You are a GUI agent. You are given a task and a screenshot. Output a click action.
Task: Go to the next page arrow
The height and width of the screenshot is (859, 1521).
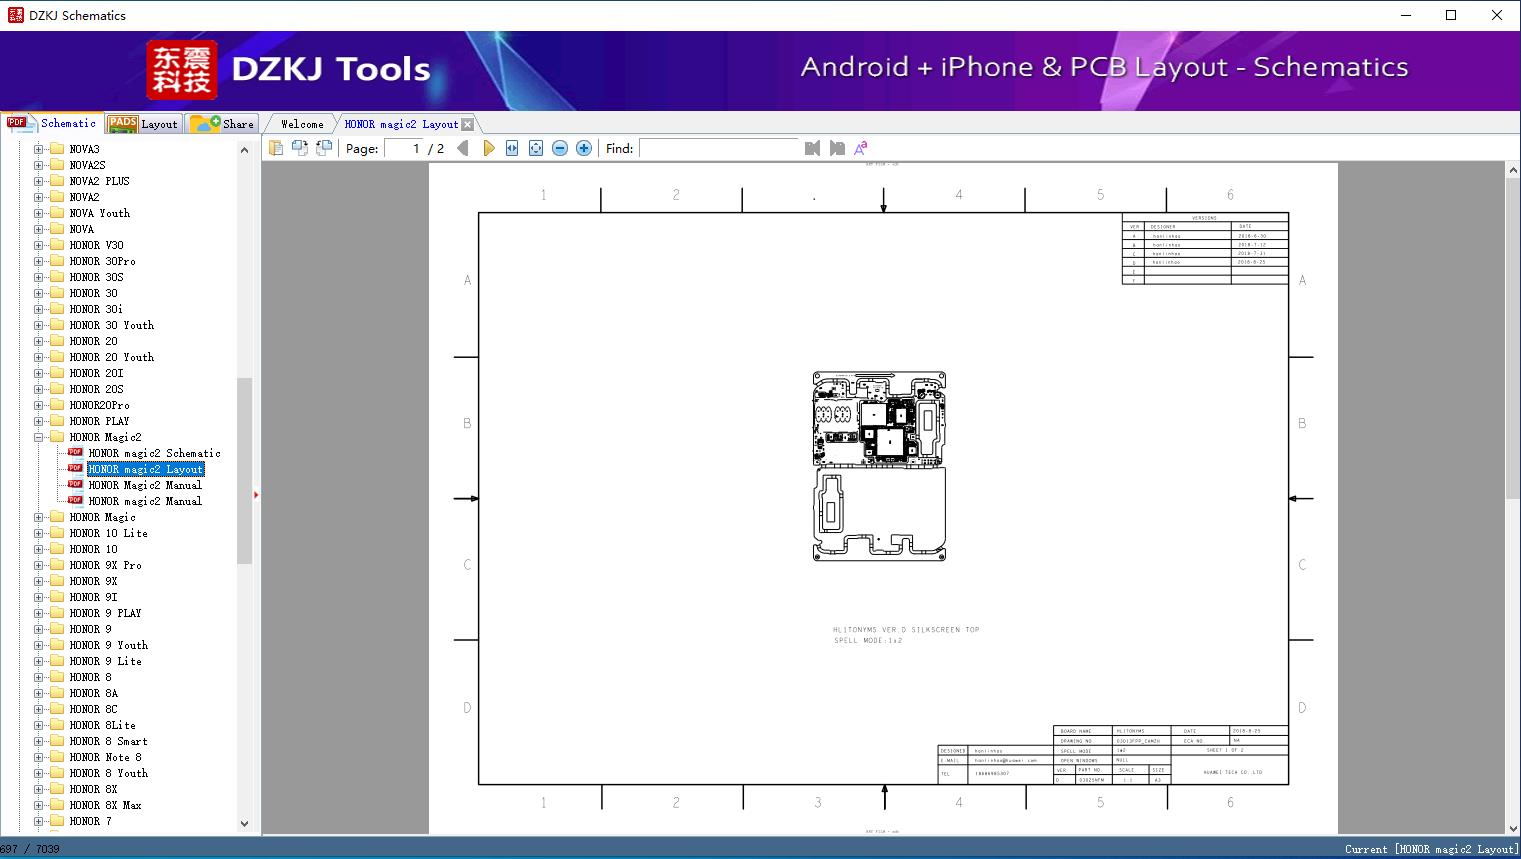click(x=488, y=148)
